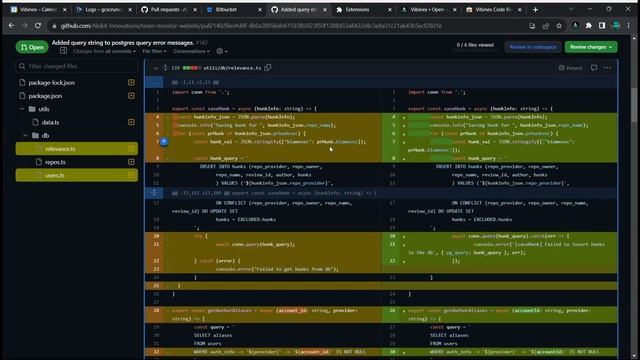
Task: Collapse the utils folder
Action: [x=22, y=109]
